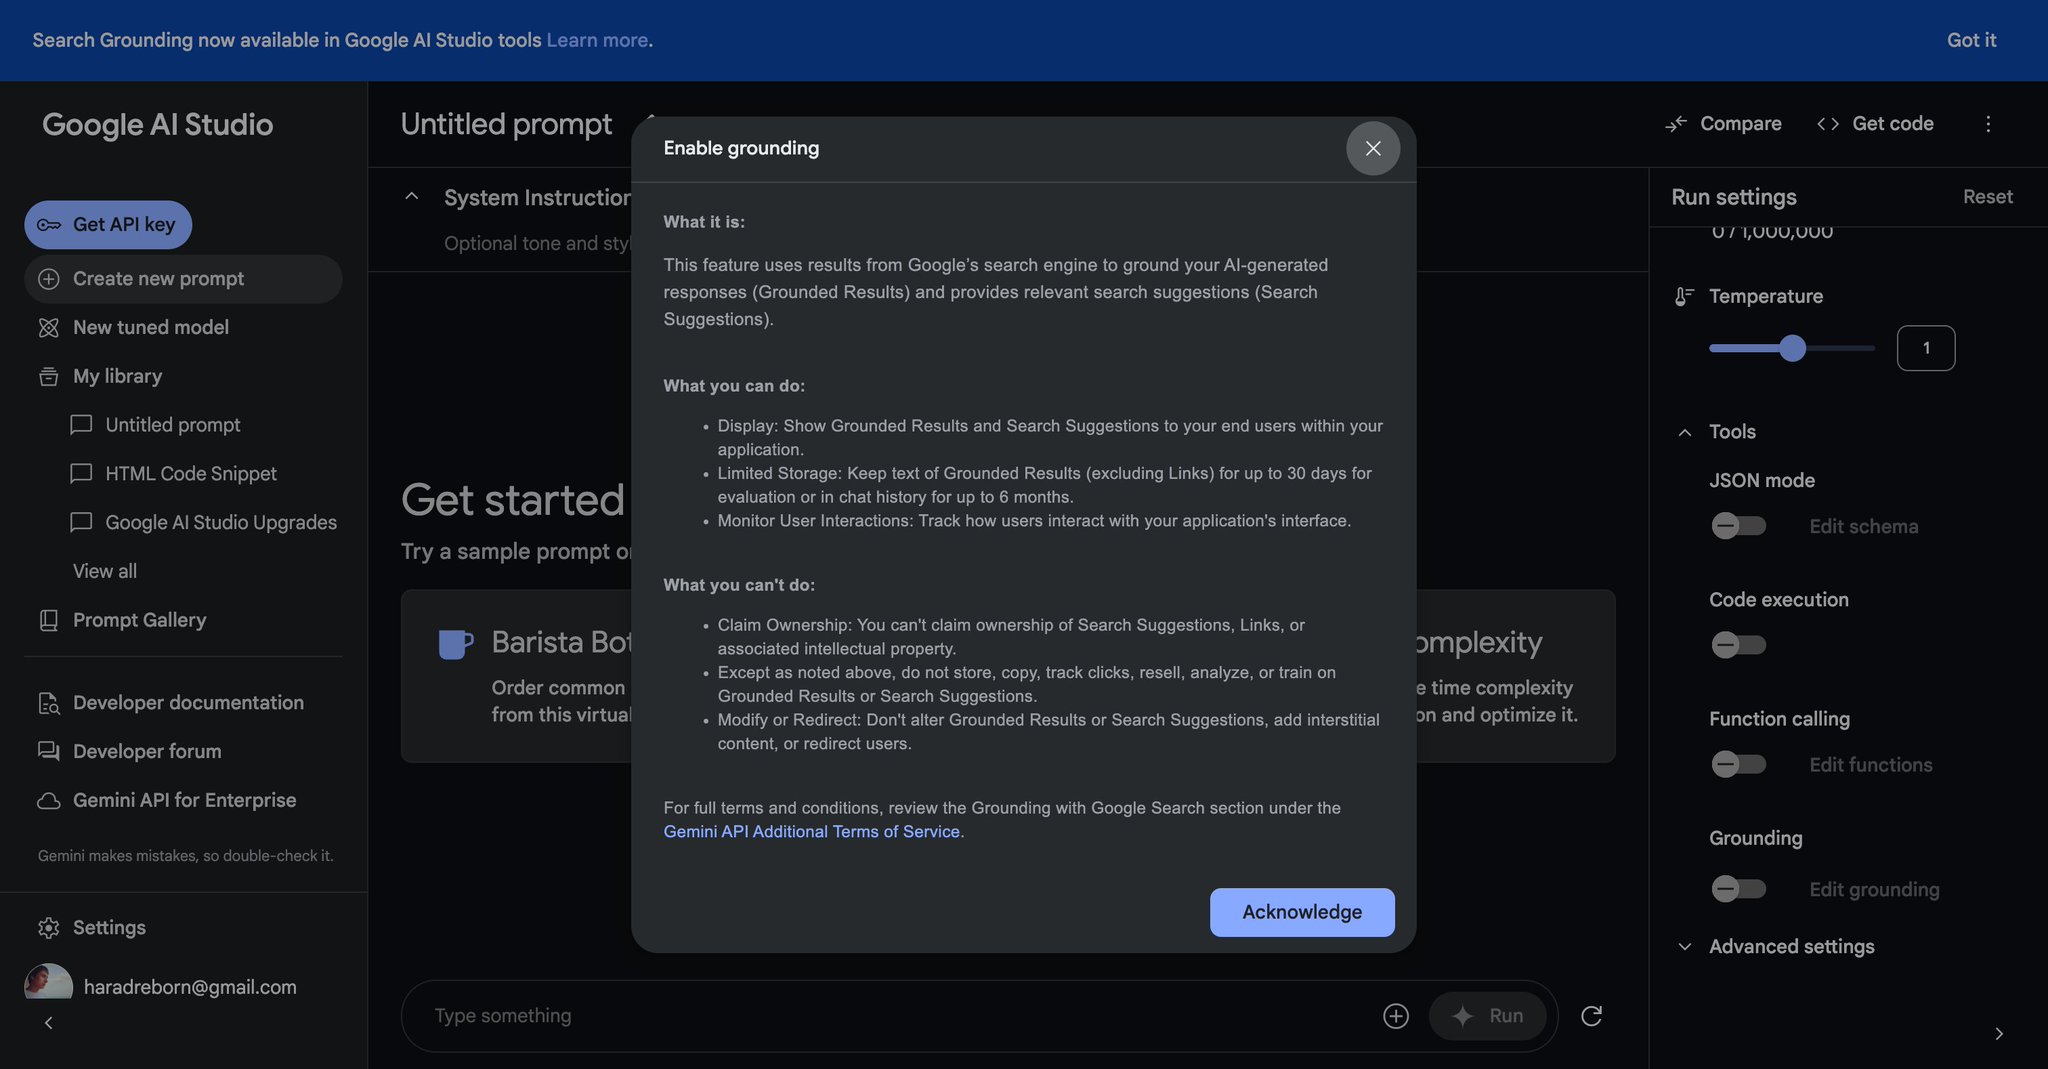Click Get code label in header

tap(1892, 124)
